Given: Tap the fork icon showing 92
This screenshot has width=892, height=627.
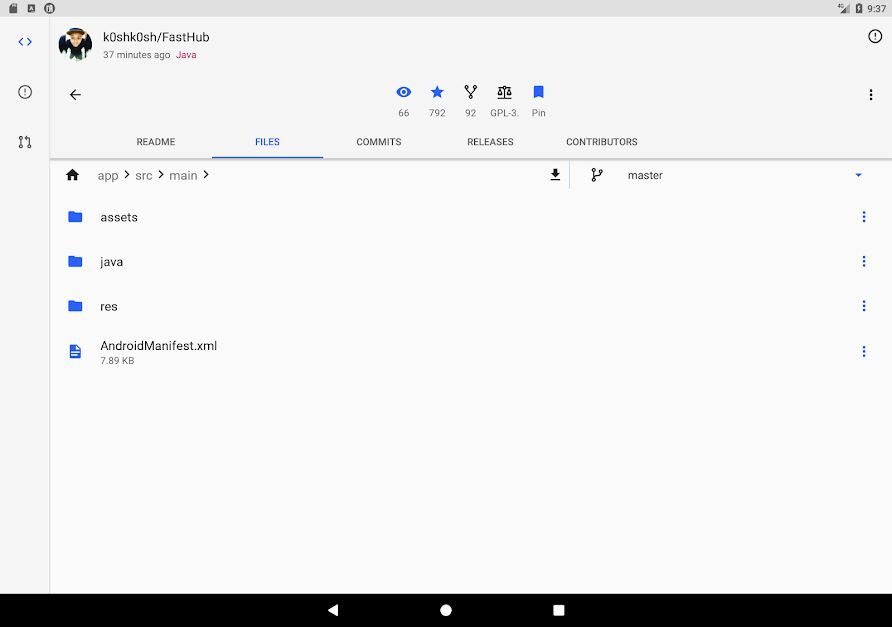Looking at the screenshot, I should [x=470, y=92].
